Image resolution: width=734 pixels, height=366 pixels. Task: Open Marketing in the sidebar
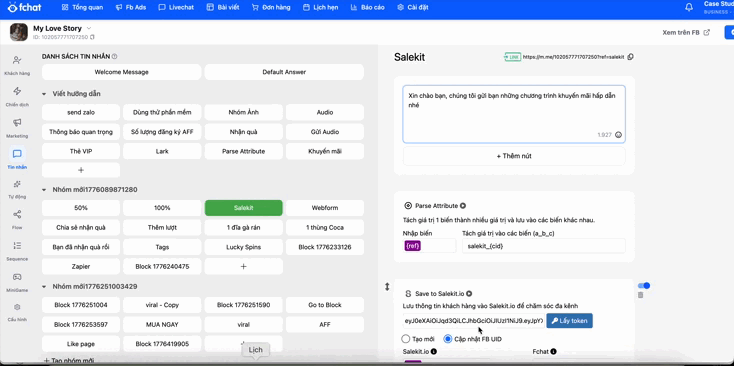(x=17, y=127)
